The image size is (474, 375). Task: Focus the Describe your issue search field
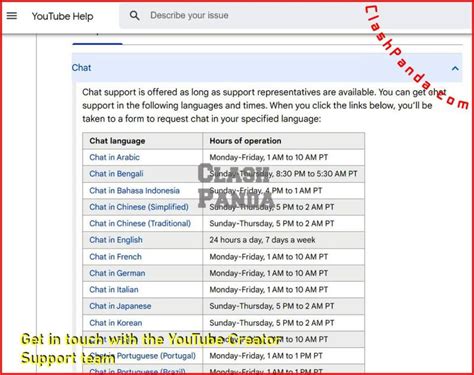(x=295, y=15)
